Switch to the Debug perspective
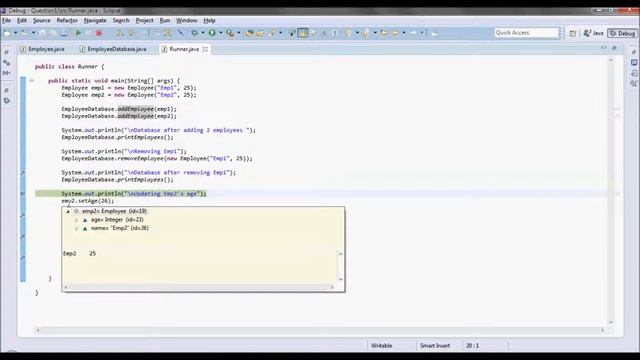640x360 pixels. pos(622,33)
